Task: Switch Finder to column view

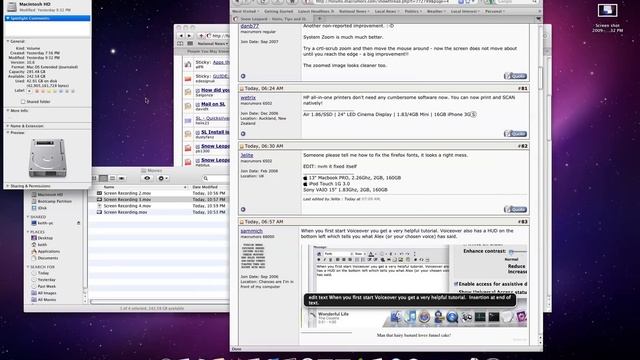Action: point(112,178)
